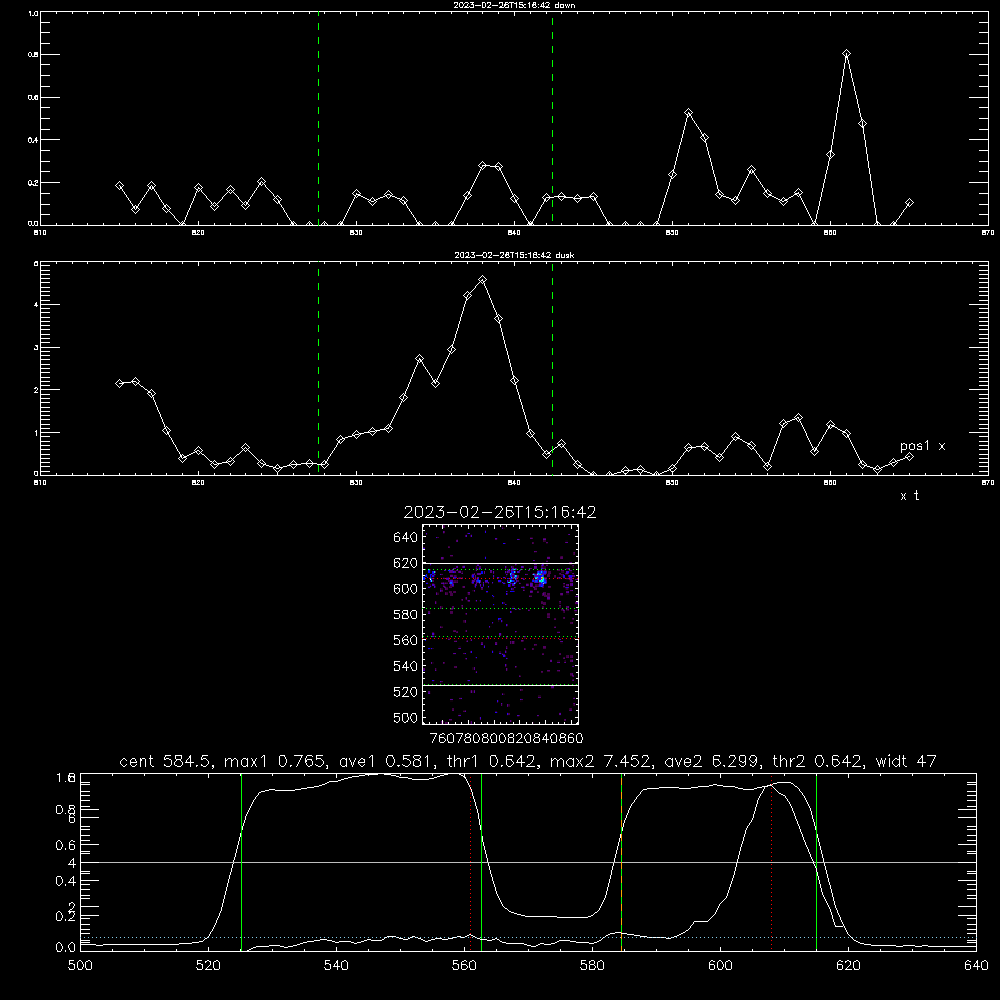
Task: Pick the highest diamond marker in the dusk plot
Action: 483,280
